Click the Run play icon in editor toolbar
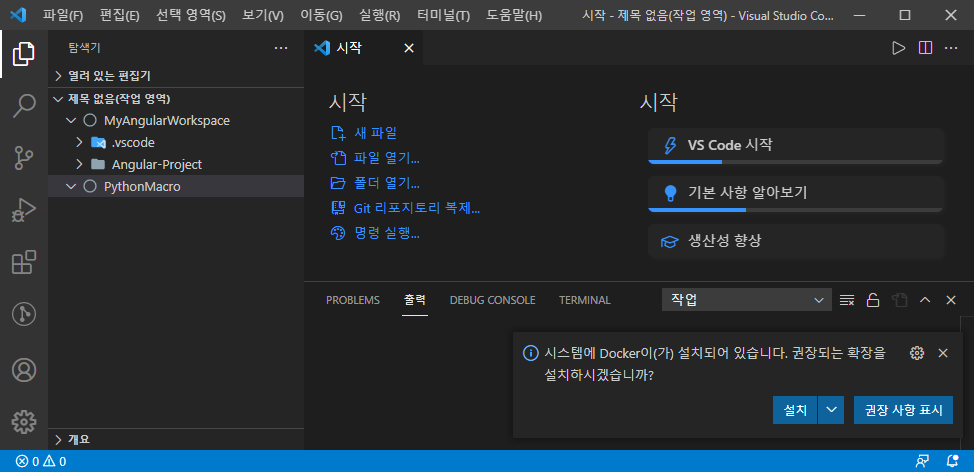Viewport: 974px width, 472px height. pyautogui.click(x=898, y=48)
